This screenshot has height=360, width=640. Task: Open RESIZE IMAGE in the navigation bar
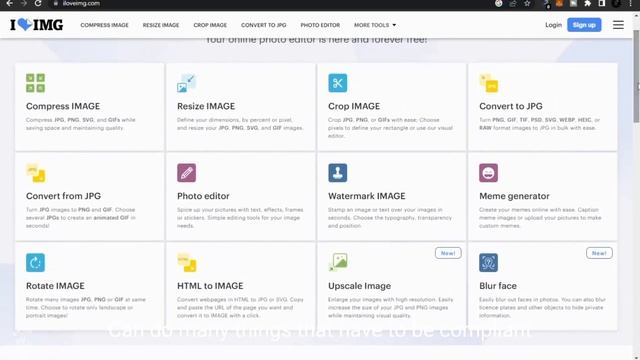click(x=161, y=25)
